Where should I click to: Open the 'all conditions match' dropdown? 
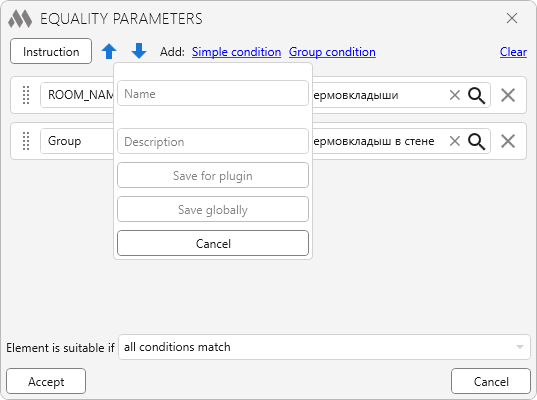[x=324, y=347]
